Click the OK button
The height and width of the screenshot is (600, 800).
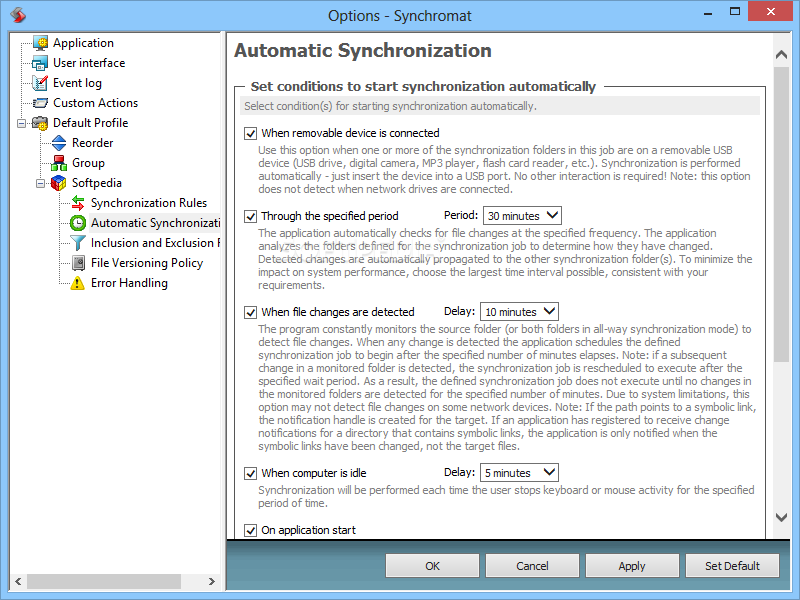click(x=432, y=566)
